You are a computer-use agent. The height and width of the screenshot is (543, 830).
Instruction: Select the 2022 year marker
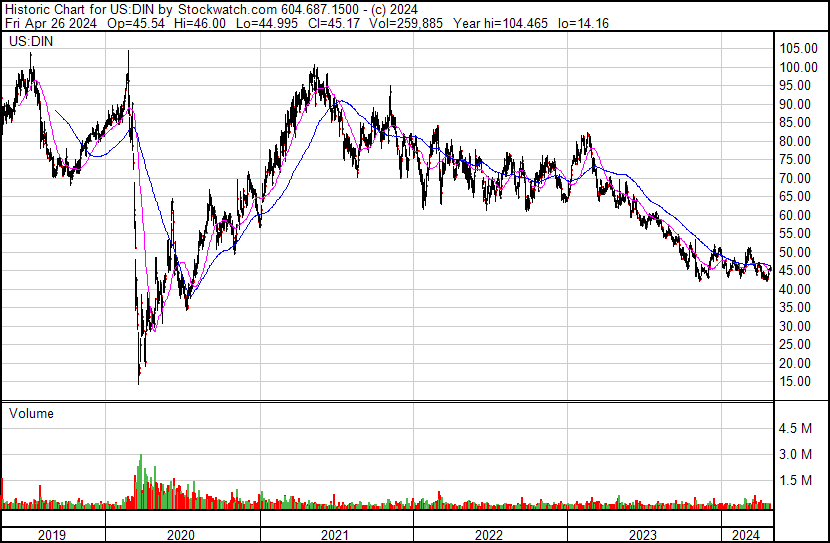[x=489, y=535]
